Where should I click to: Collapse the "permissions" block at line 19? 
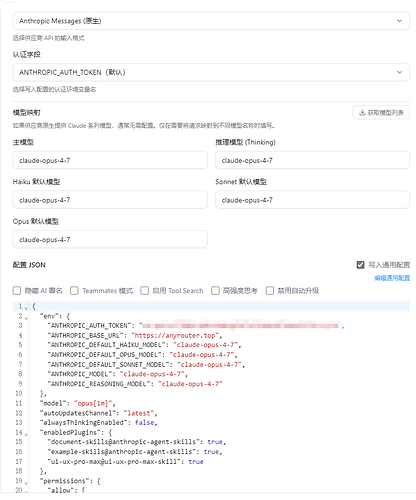coord(26,482)
